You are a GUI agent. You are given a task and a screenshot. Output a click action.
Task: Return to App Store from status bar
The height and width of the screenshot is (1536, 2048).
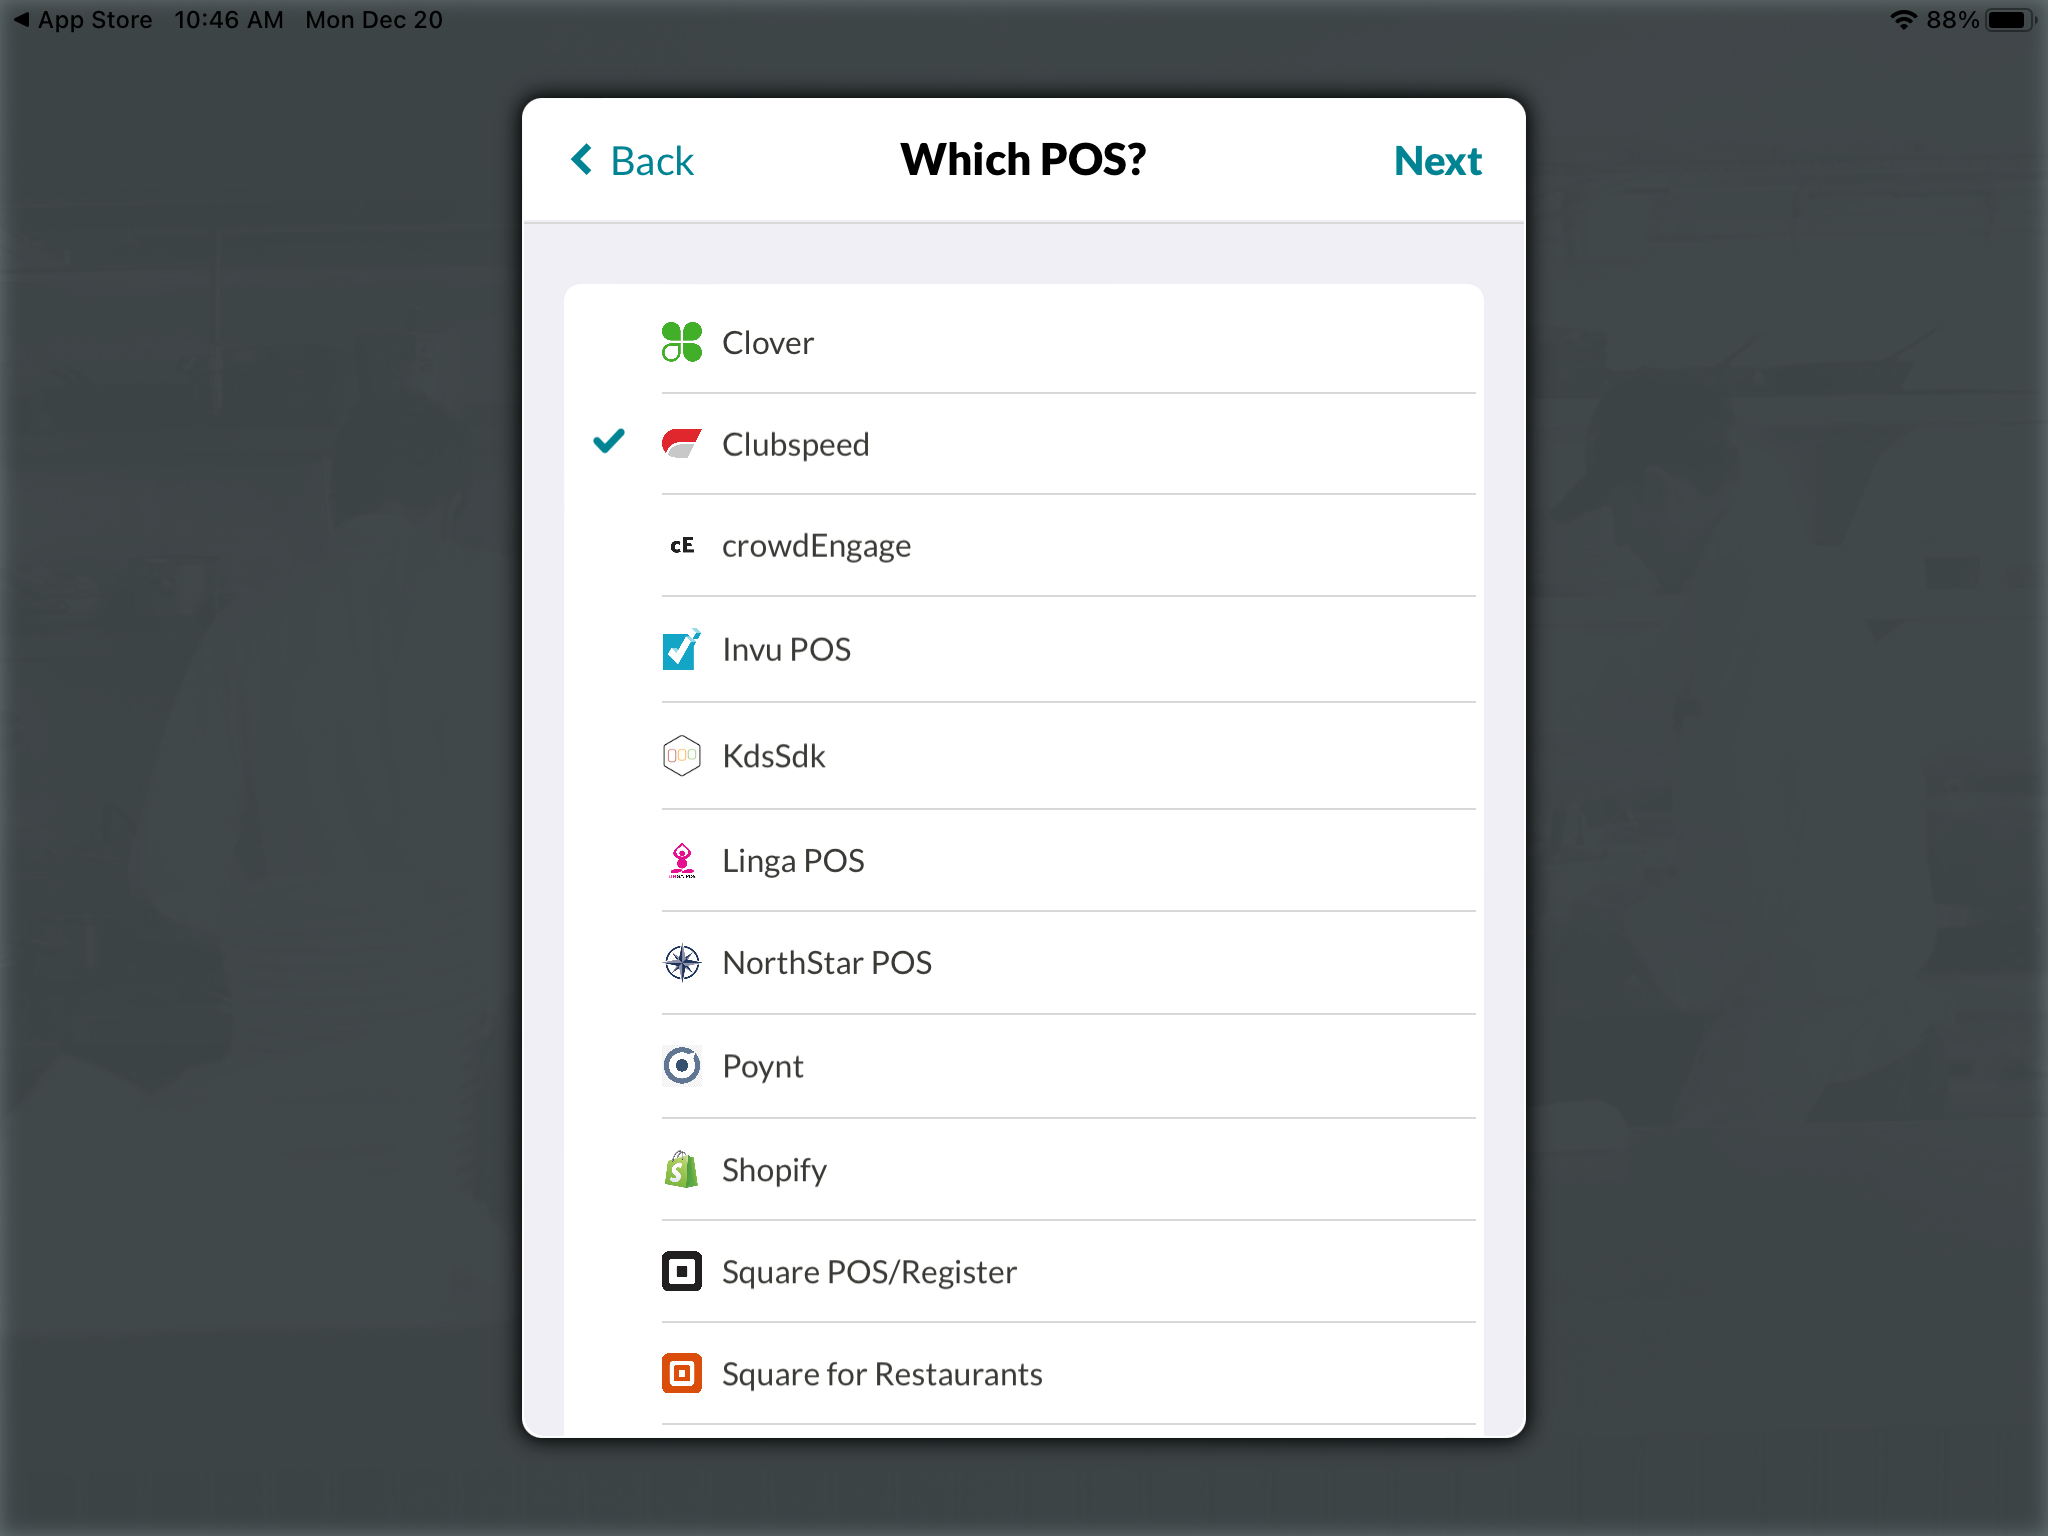pyautogui.click(x=83, y=20)
